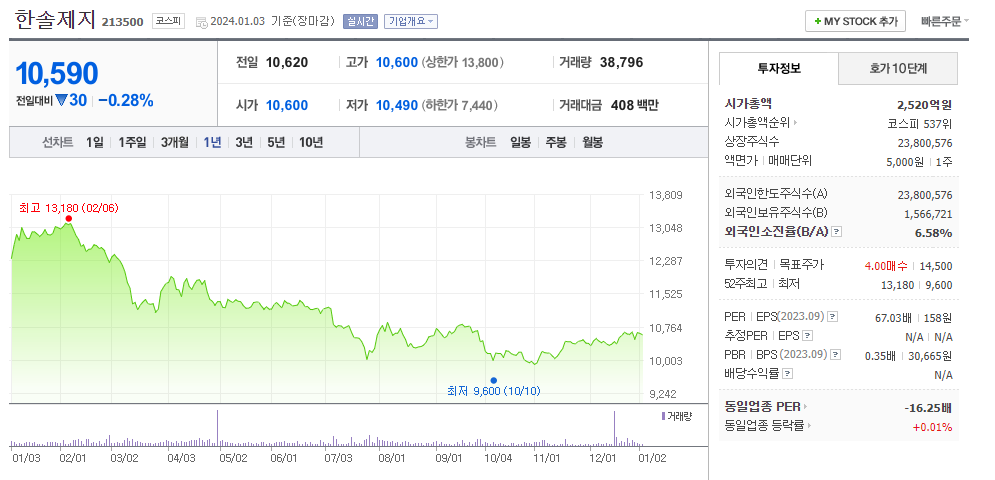Click the down-arrow icon beside 전일대비 30
This screenshot has width=995, height=480.
(x=61, y=100)
